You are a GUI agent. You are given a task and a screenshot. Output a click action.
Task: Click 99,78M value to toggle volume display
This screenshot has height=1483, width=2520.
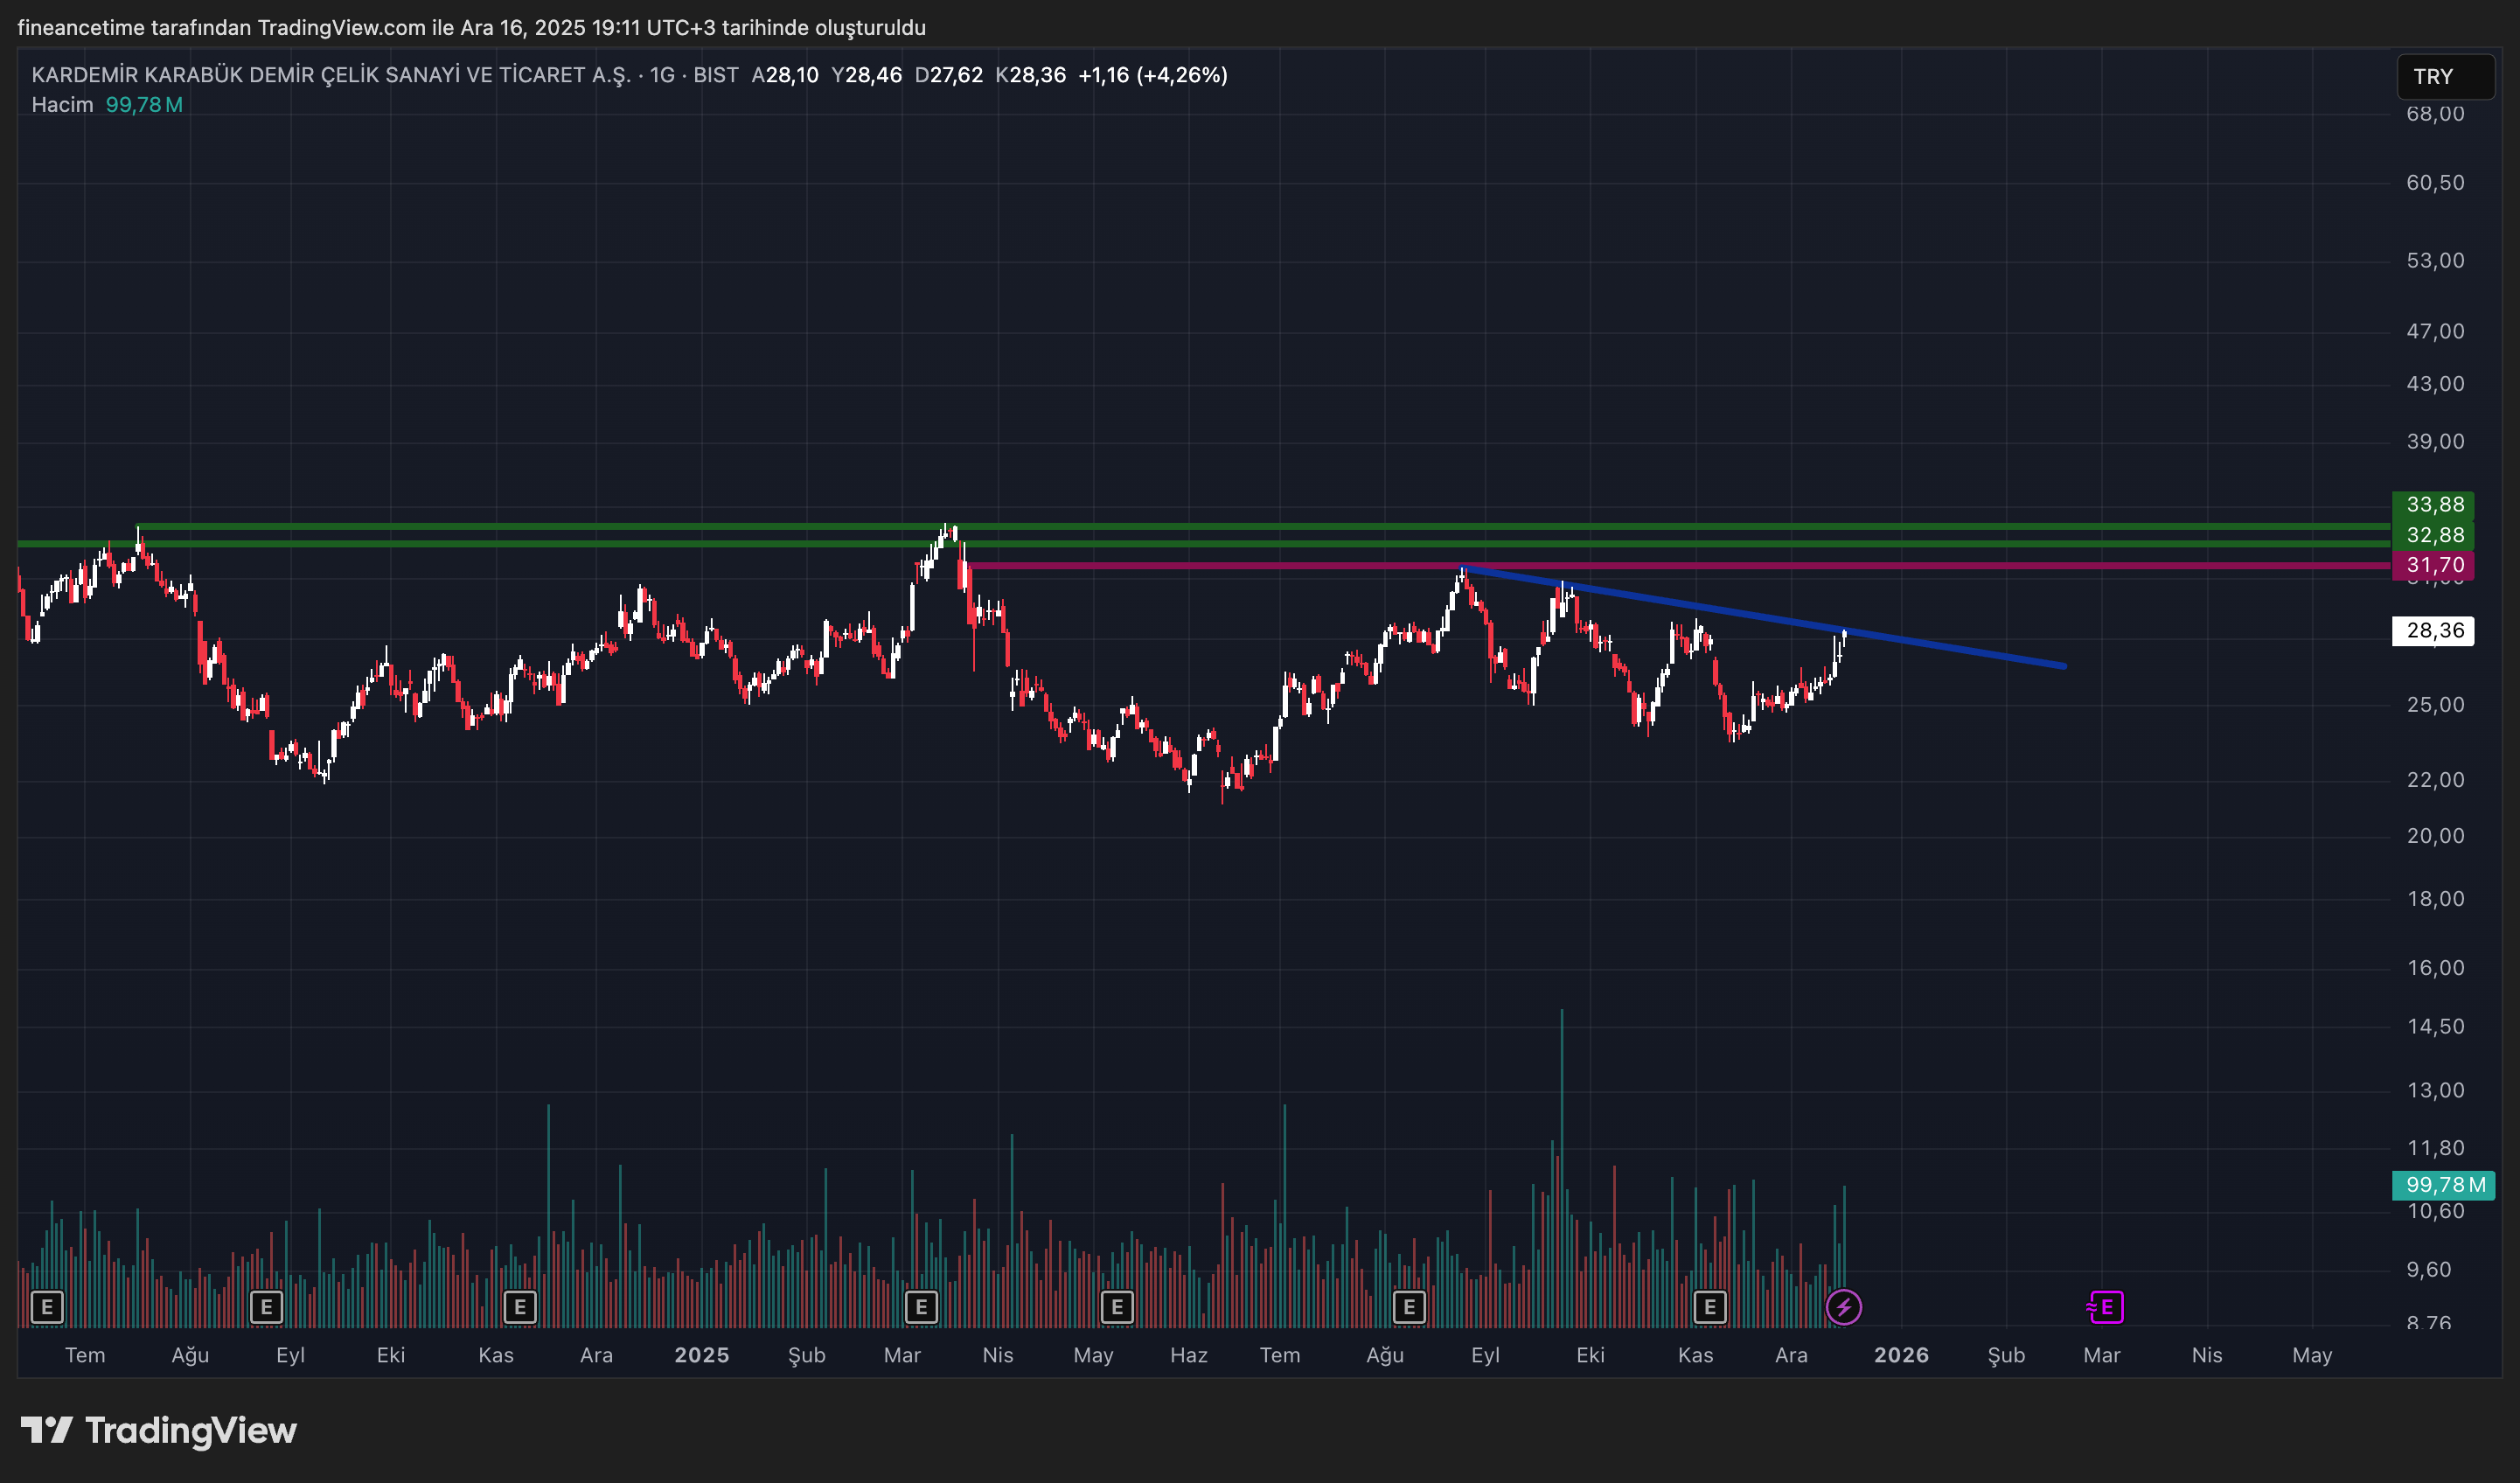[x=144, y=103]
